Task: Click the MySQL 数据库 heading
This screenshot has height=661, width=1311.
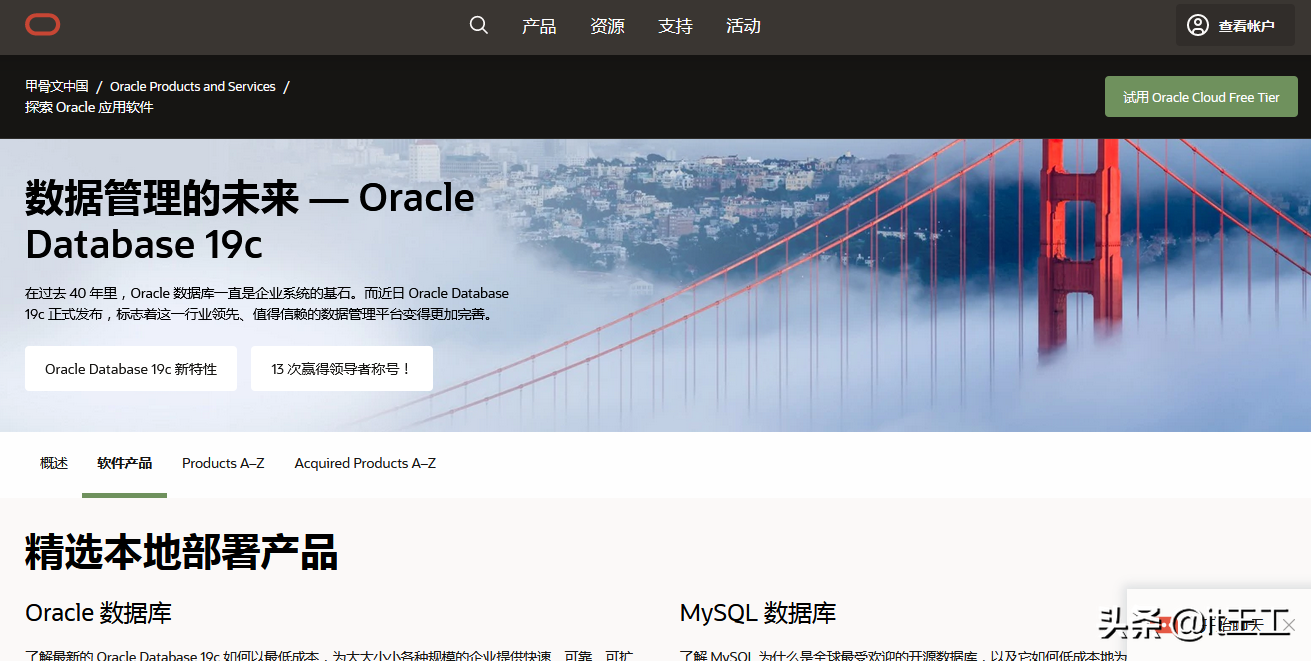Action: pyautogui.click(x=758, y=612)
